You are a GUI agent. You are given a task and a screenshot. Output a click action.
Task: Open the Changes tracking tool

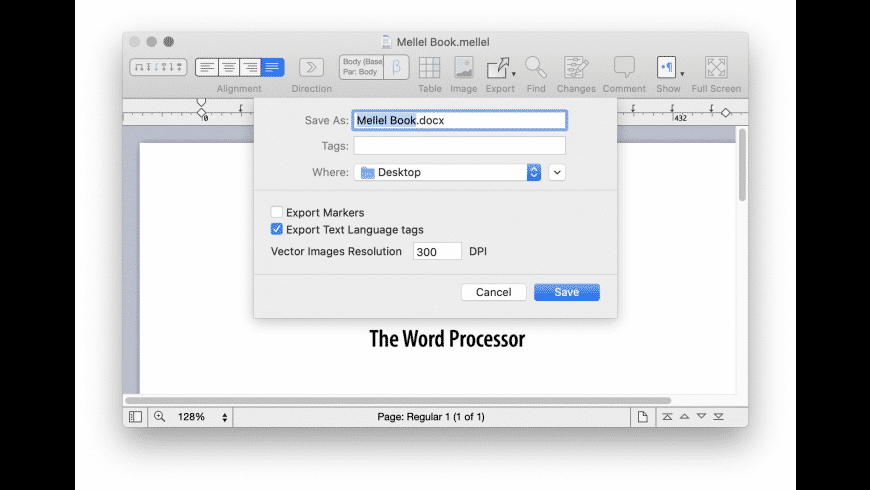576,68
